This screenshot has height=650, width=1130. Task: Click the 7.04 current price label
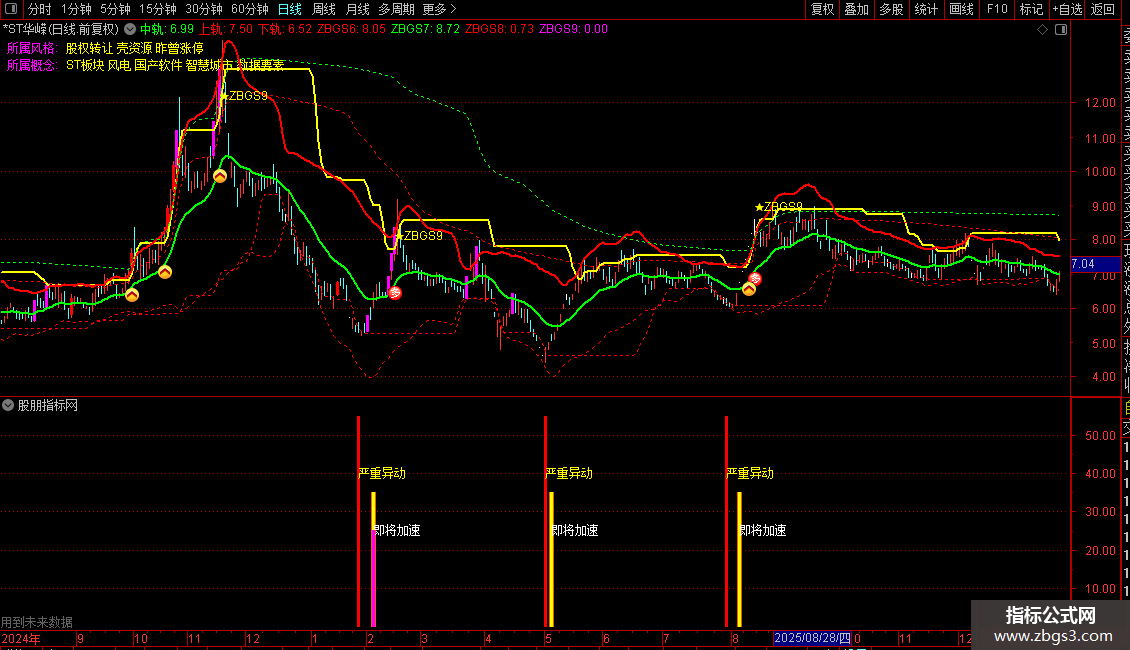[1095, 264]
